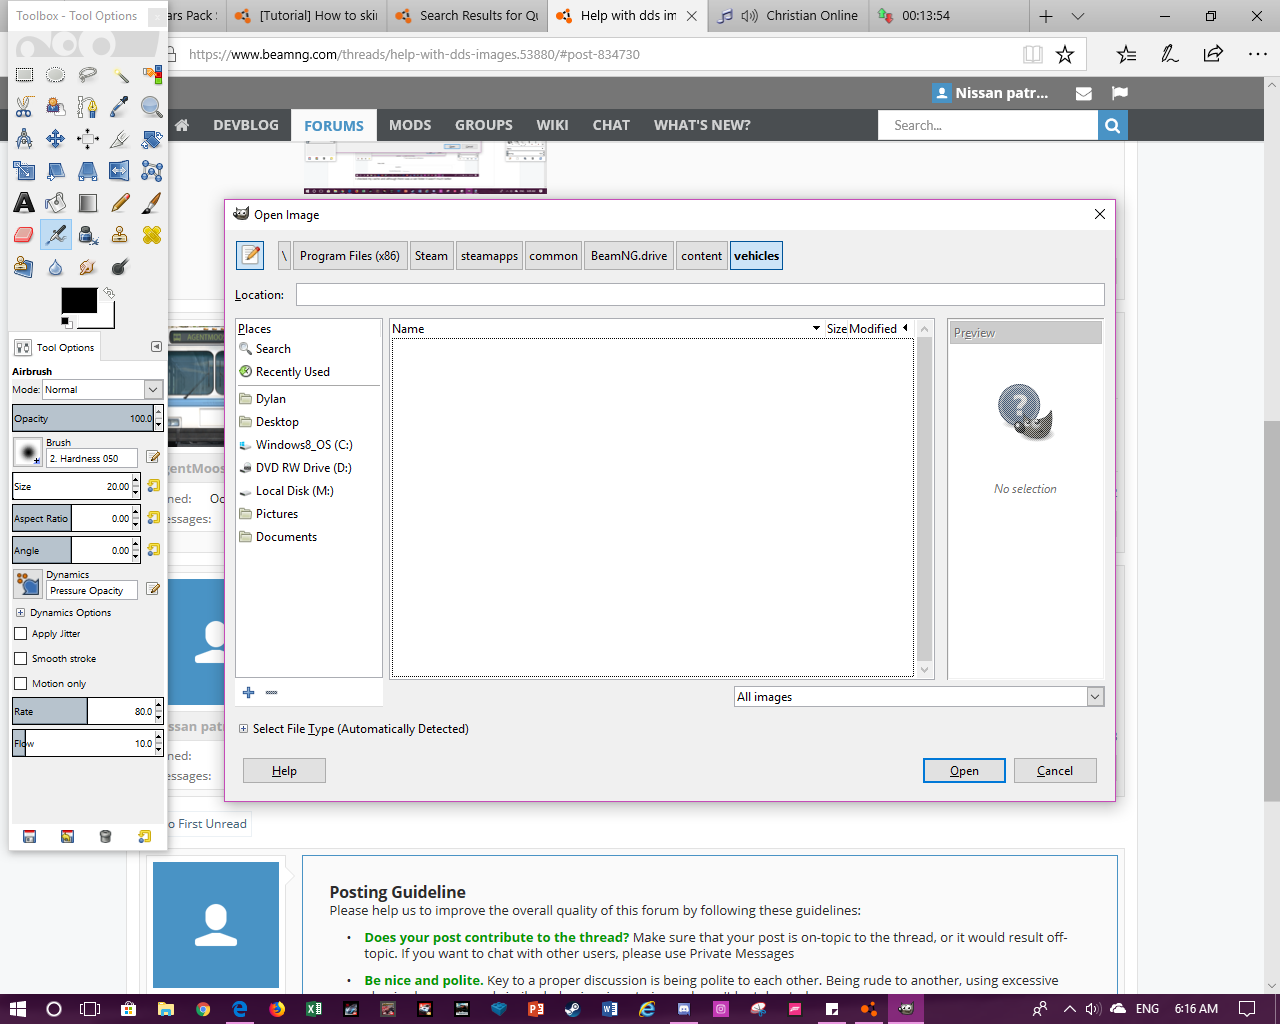This screenshot has width=1280, height=1024.
Task: Select the Crop tool
Action: 120,139
